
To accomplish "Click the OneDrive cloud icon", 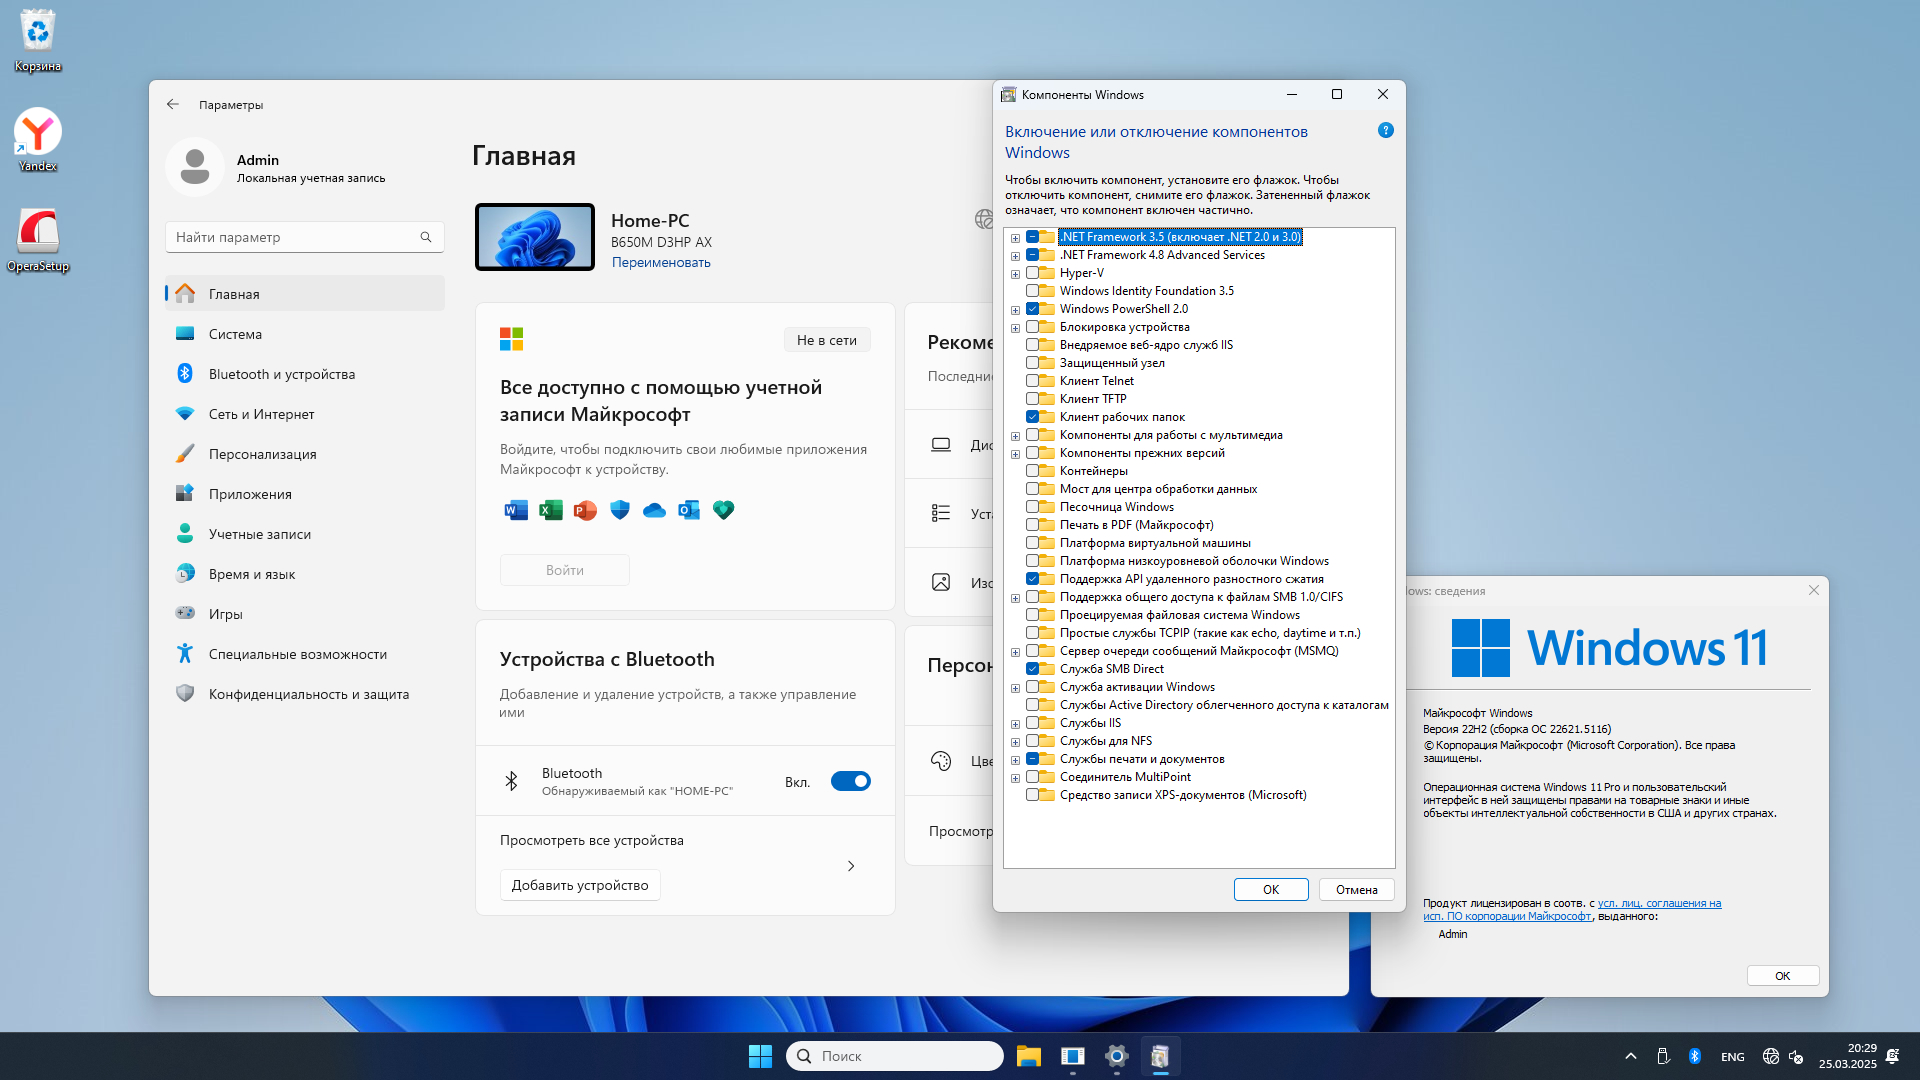I will [x=654, y=511].
